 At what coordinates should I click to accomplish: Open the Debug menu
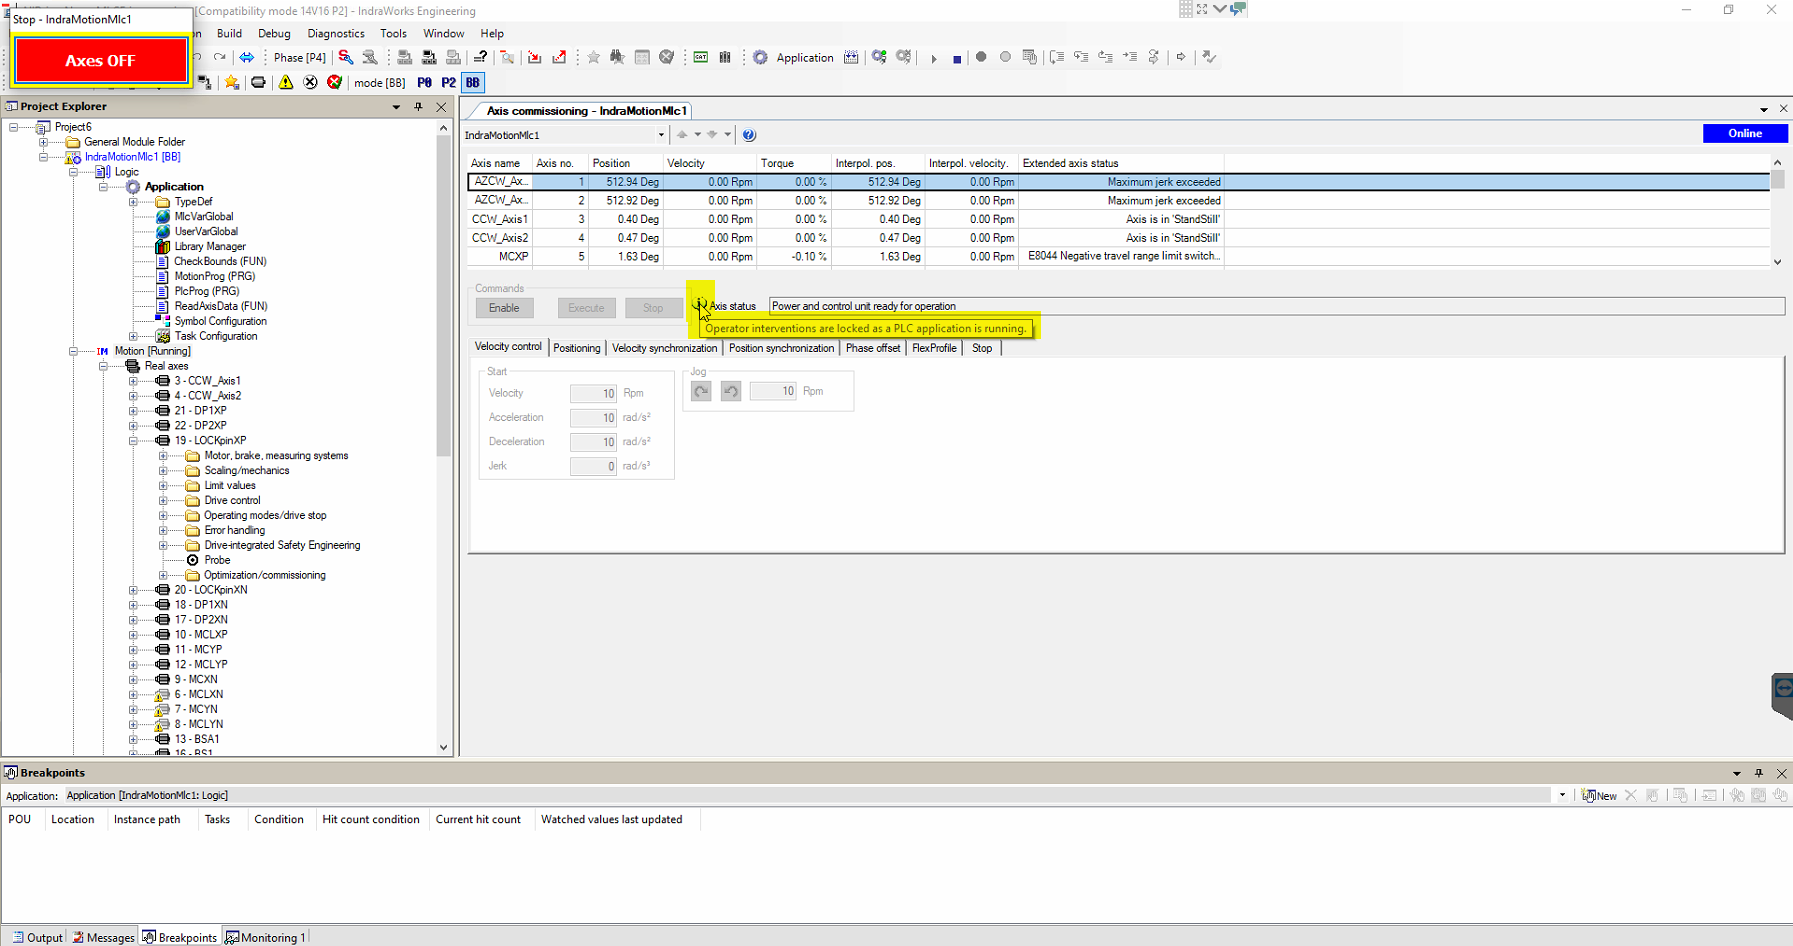click(274, 33)
